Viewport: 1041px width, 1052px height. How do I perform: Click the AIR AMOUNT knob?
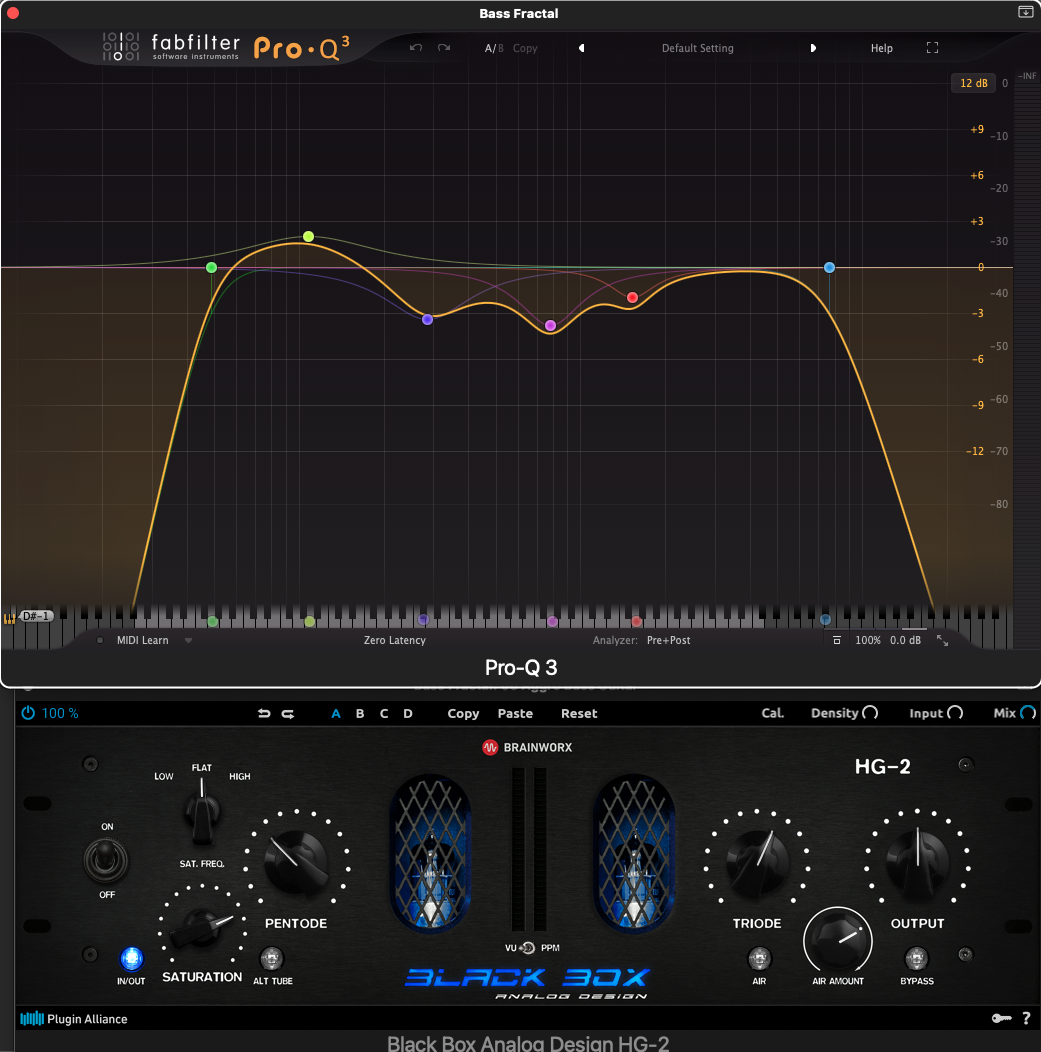pyautogui.click(x=838, y=939)
